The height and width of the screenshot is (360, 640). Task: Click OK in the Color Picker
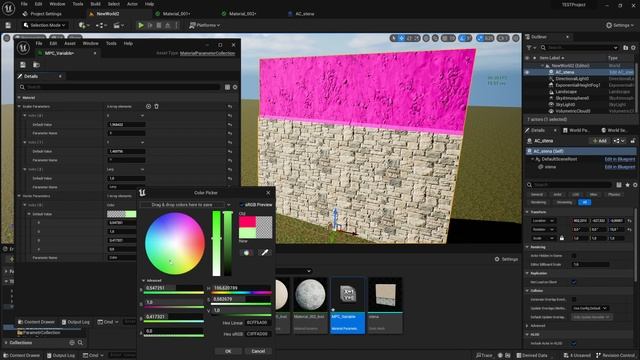(228, 351)
